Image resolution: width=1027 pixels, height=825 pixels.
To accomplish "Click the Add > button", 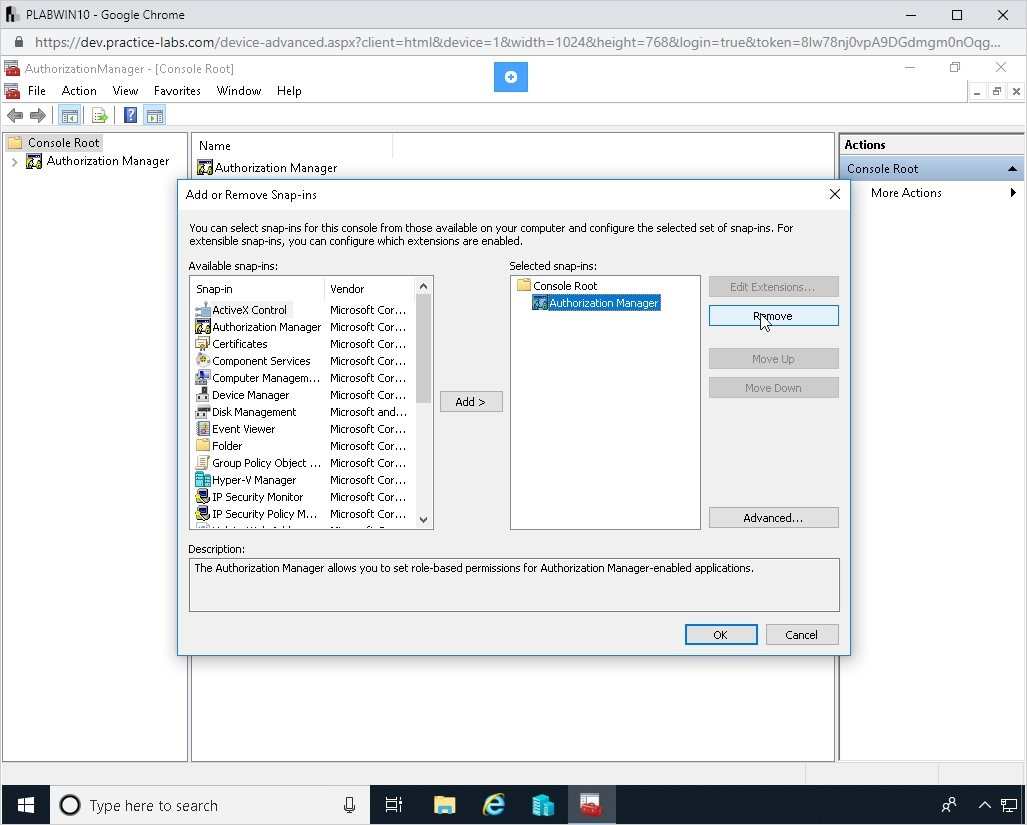I will tap(471, 401).
